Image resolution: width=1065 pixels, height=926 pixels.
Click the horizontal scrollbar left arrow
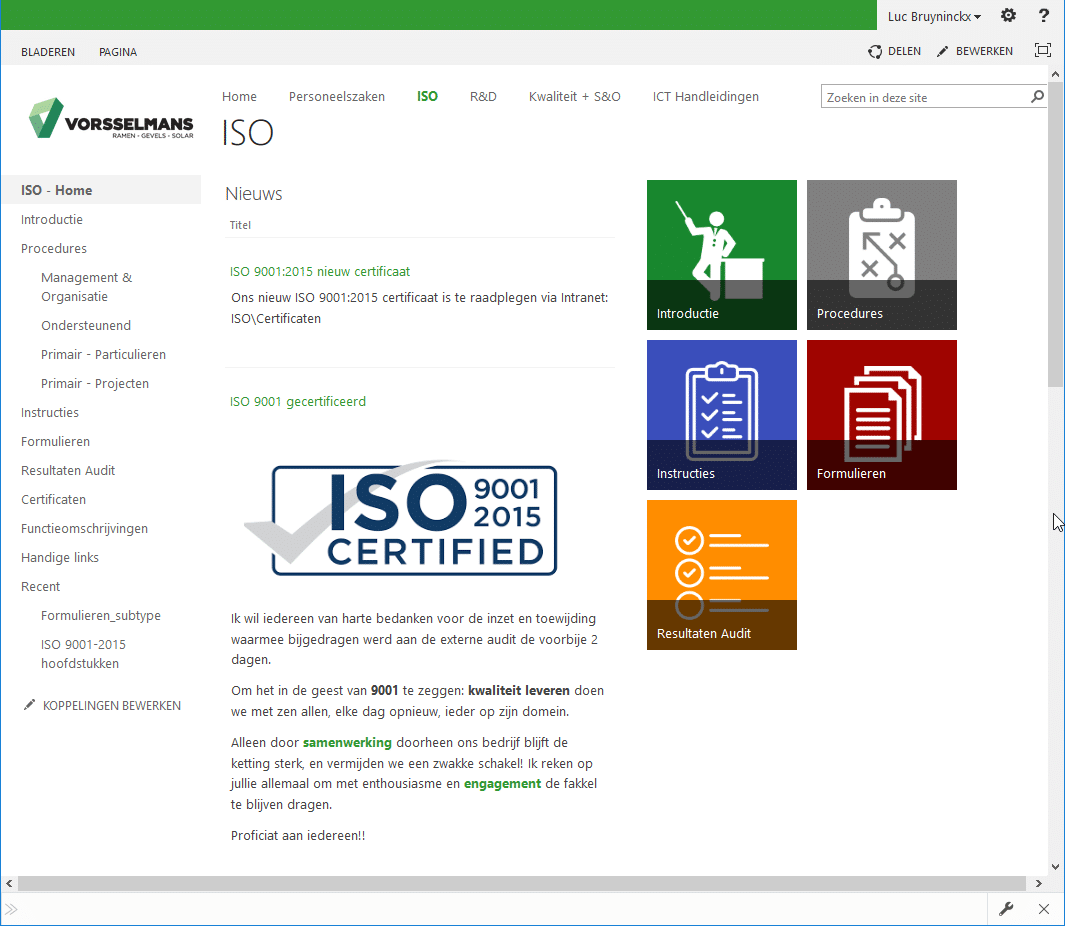coord(9,883)
